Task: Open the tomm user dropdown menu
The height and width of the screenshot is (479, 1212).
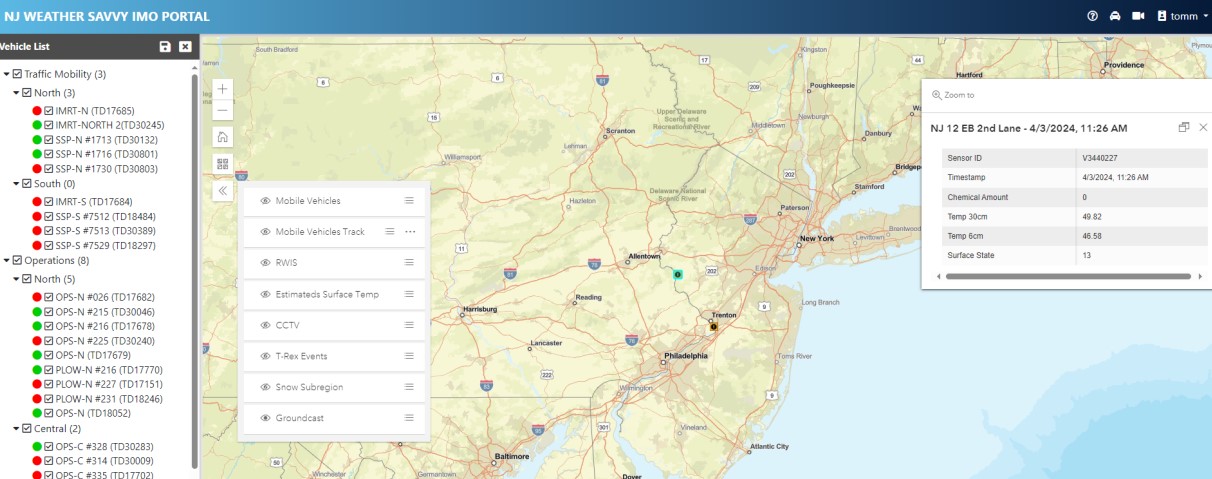Action: coord(1183,16)
